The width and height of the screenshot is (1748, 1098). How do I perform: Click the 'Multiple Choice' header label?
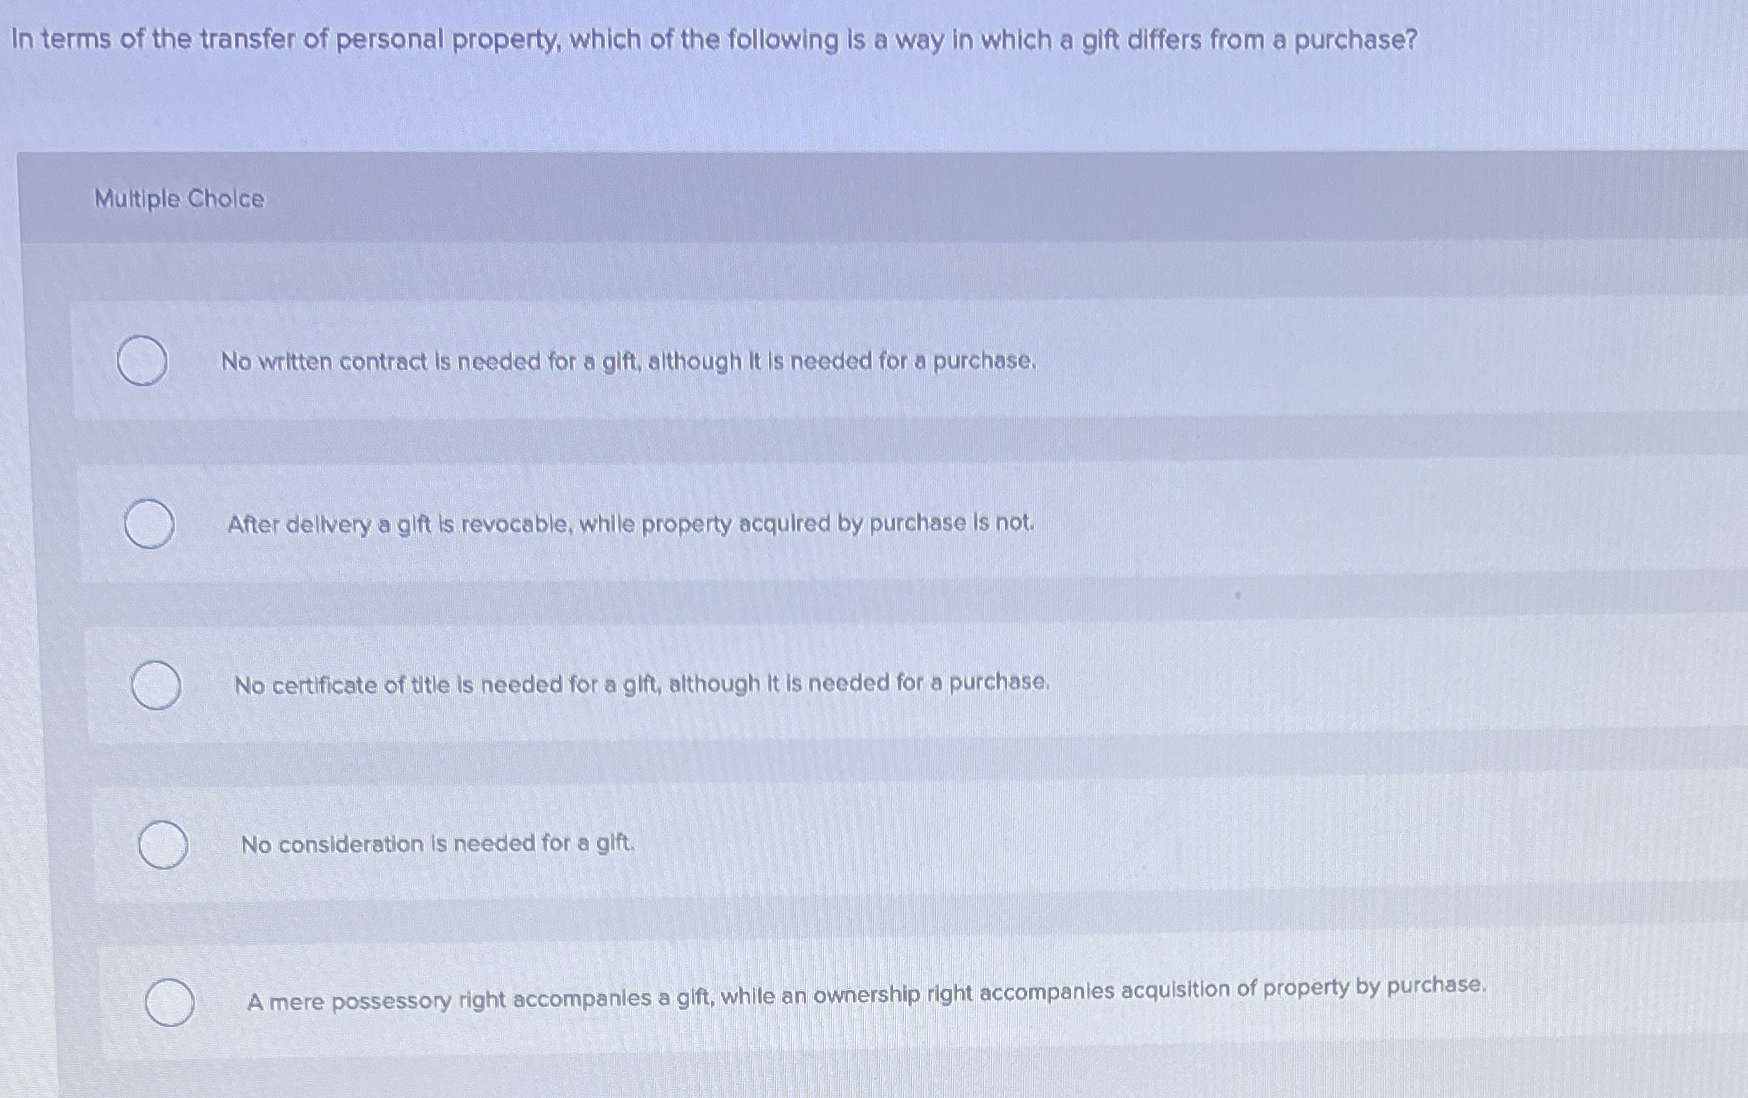(177, 199)
